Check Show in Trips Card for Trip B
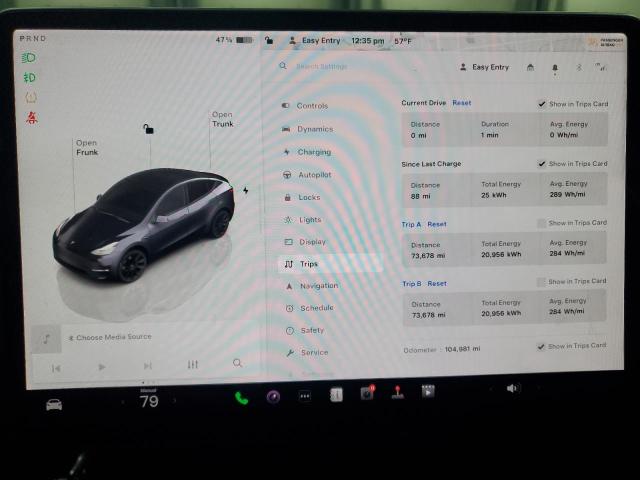 [541, 282]
